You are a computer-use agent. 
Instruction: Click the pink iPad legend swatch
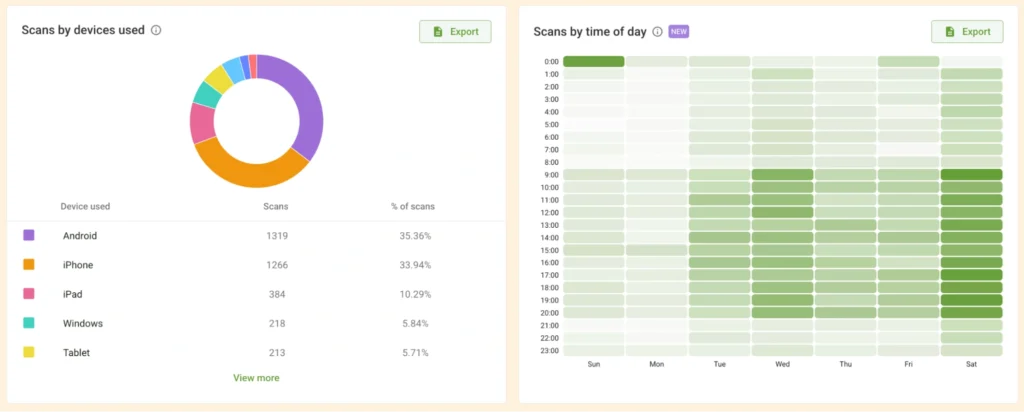click(x=29, y=294)
